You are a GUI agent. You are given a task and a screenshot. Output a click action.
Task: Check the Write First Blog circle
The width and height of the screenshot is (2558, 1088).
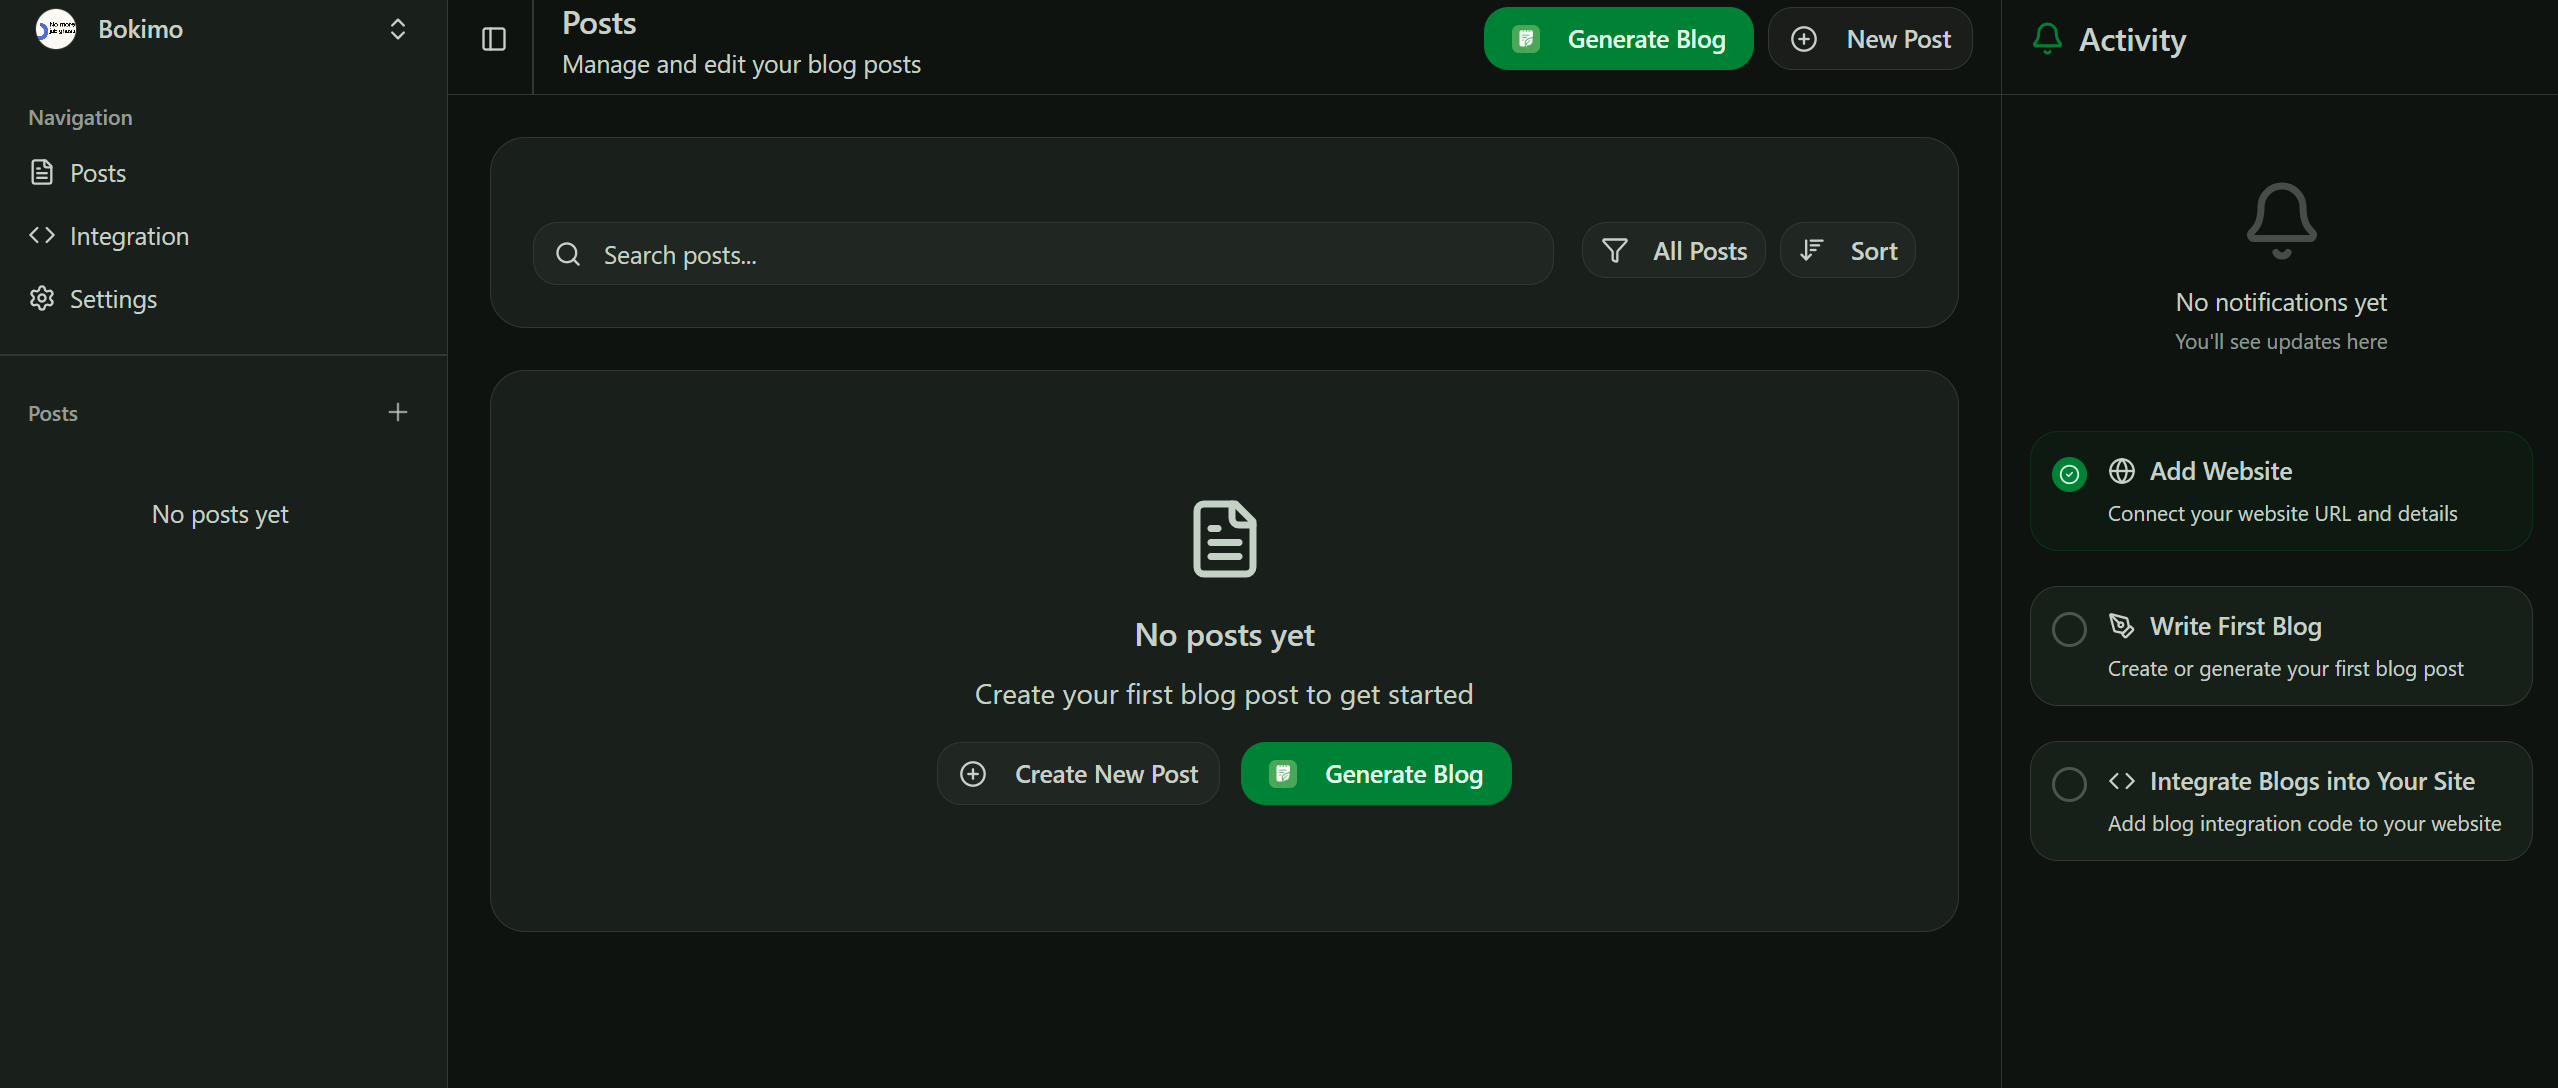point(2069,629)
